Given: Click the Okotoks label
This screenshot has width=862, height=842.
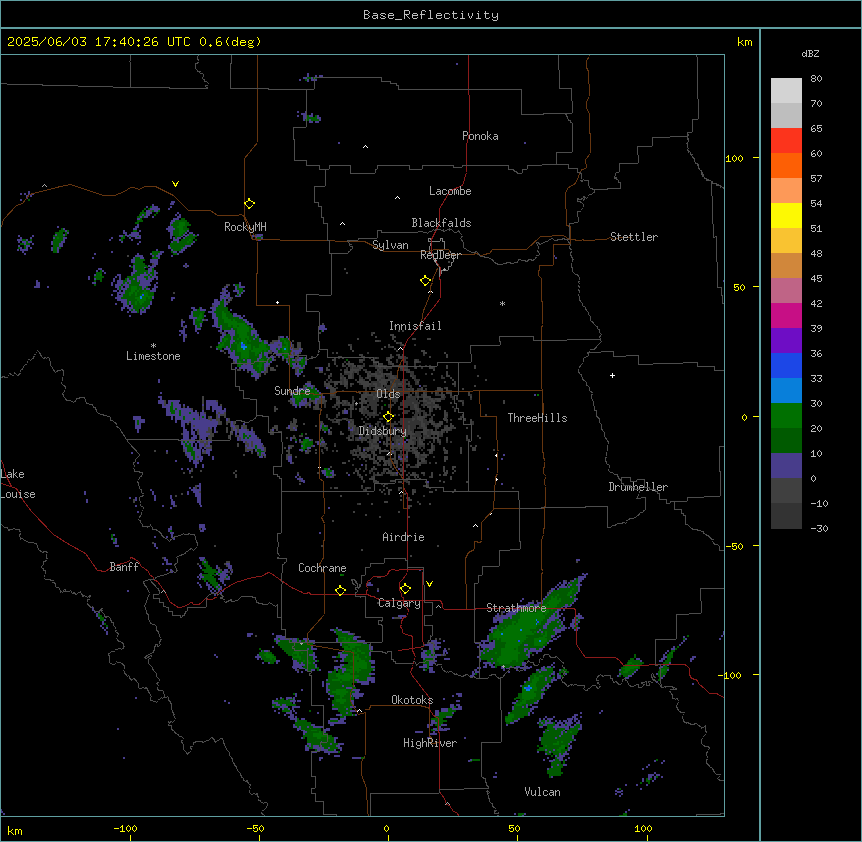Looking at the screenshot, I should tap(412, 700).
